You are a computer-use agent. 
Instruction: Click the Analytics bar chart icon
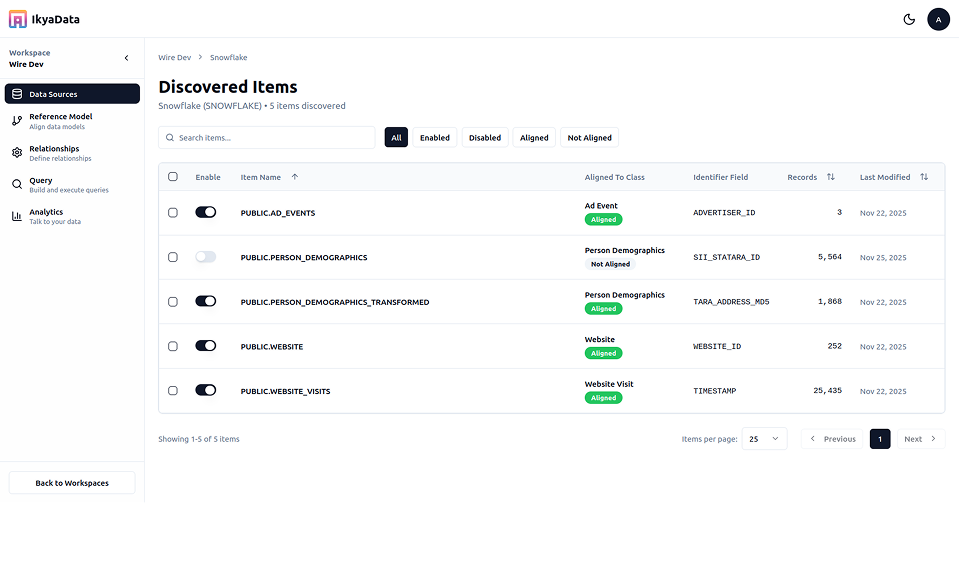17,216
